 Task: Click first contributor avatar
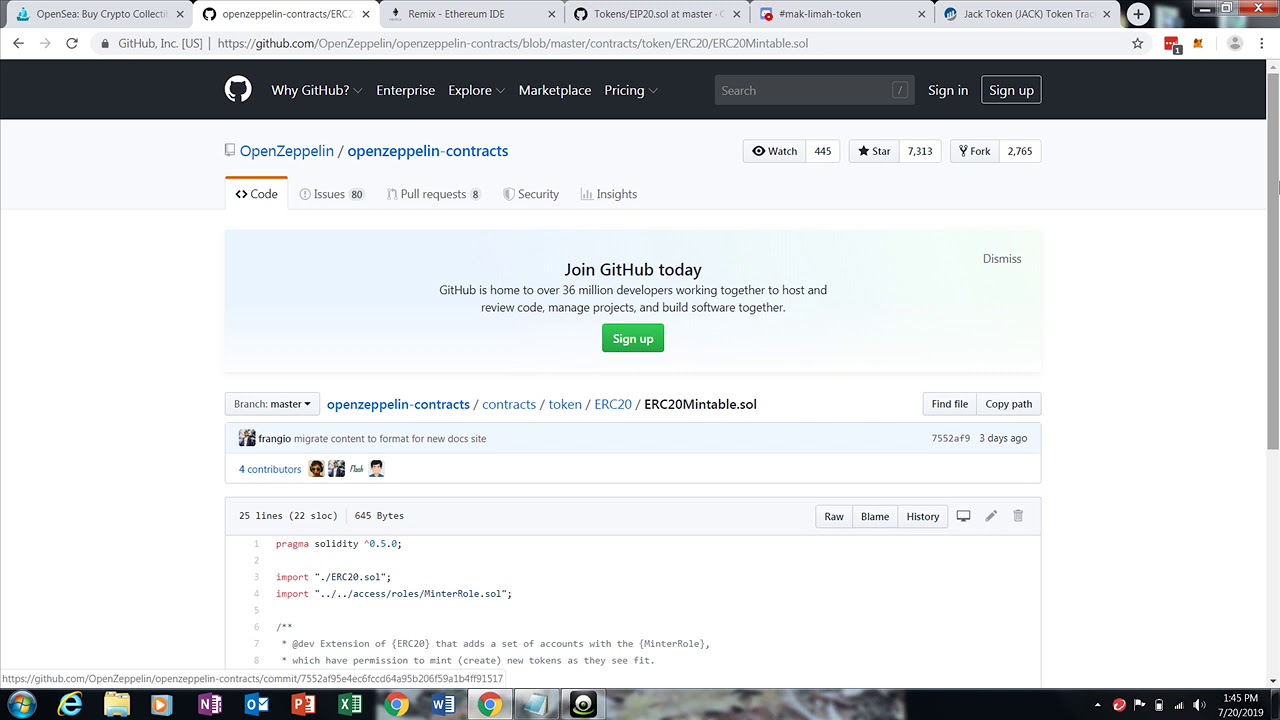point(317,468)
